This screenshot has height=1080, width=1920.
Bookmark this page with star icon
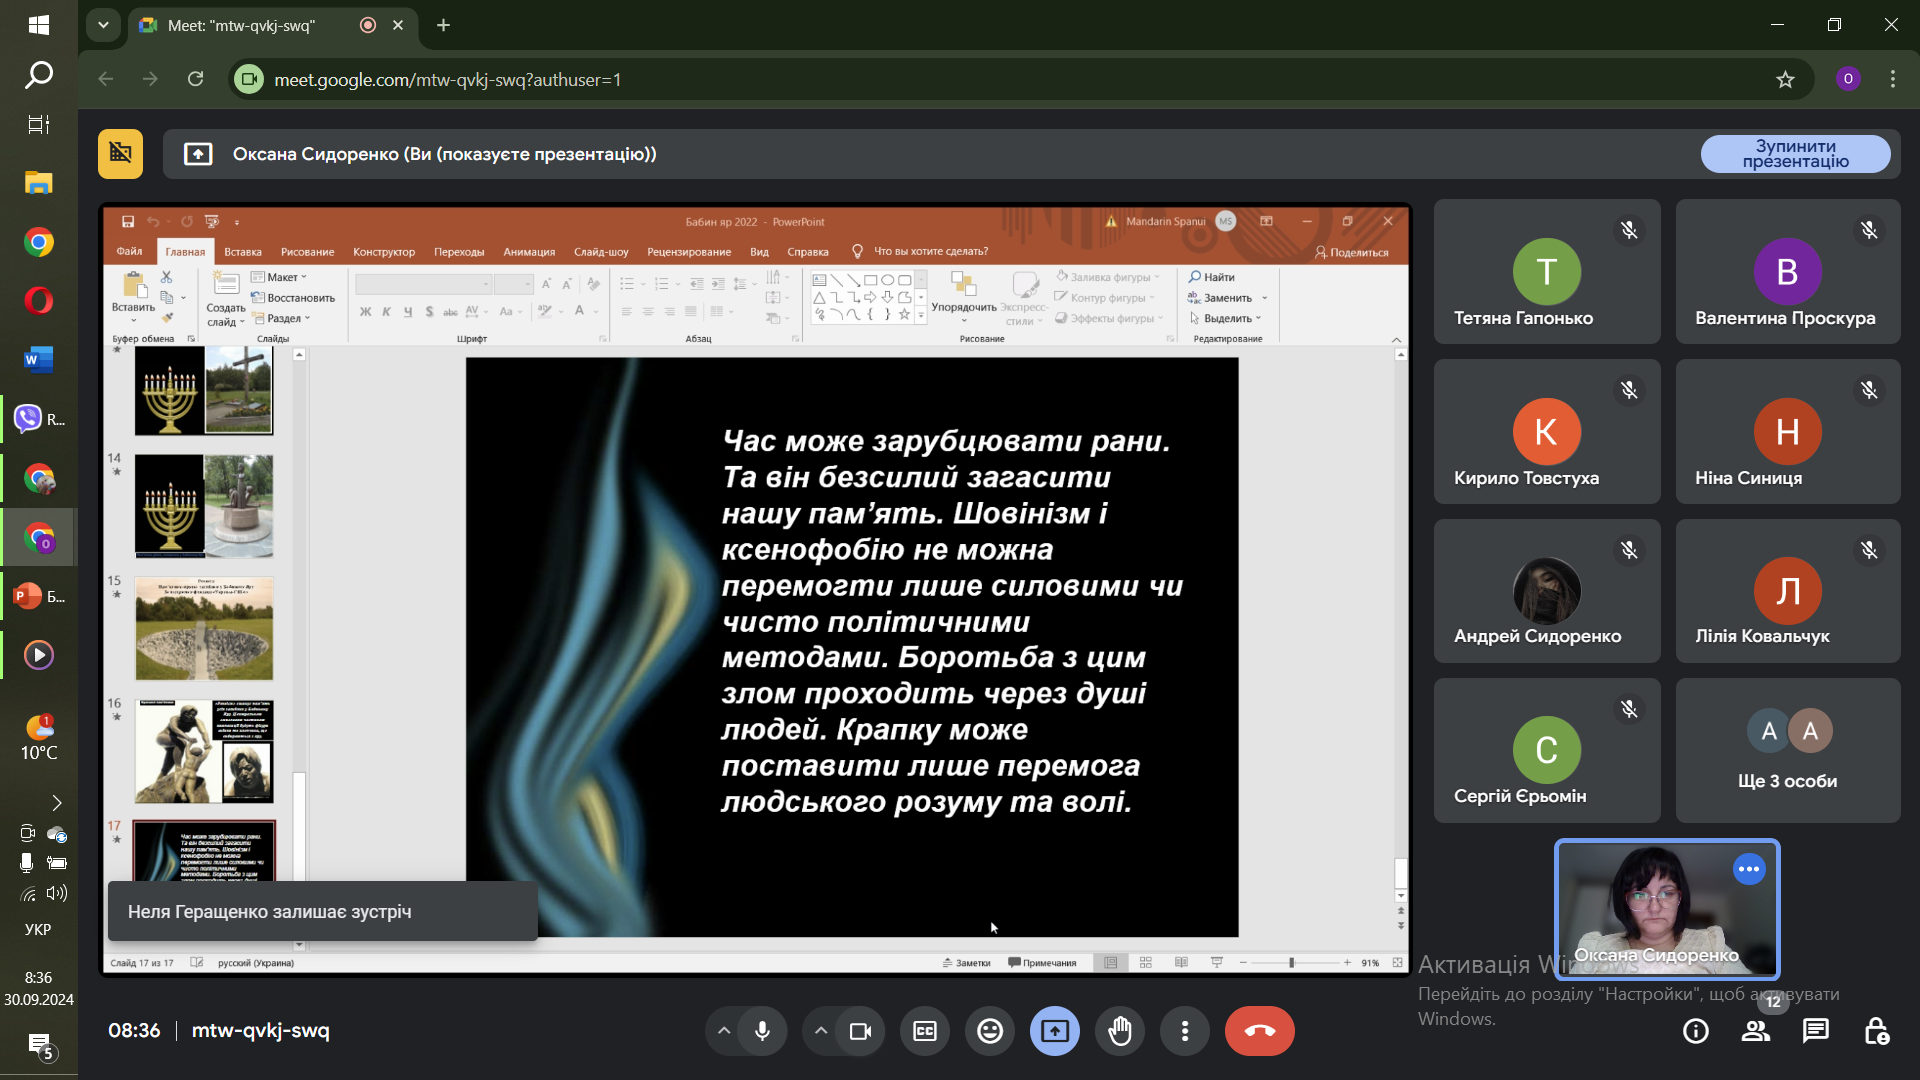[1785, 80]
